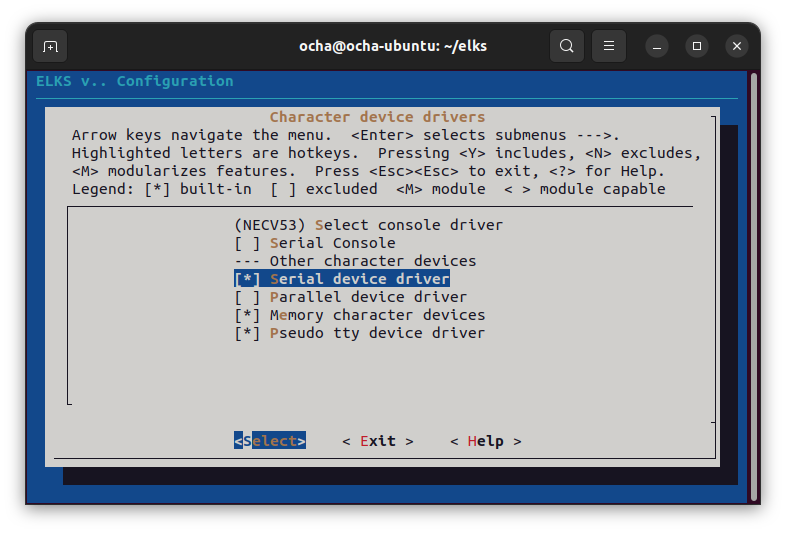The width and height of the screenshot is (786, 533).
Task: Maximize the terminal window
Action: pos(697,46)
